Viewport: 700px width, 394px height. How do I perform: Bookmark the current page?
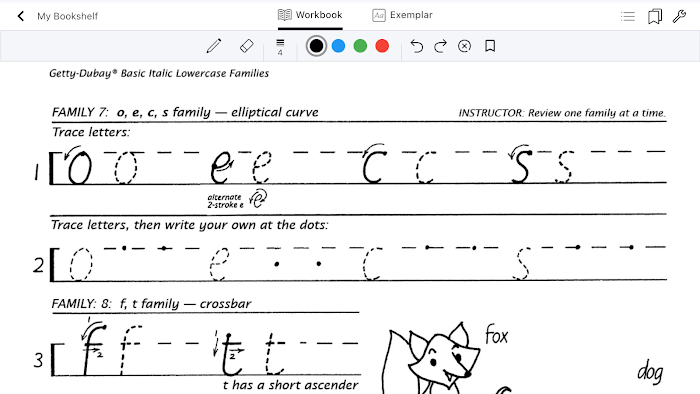490,46
